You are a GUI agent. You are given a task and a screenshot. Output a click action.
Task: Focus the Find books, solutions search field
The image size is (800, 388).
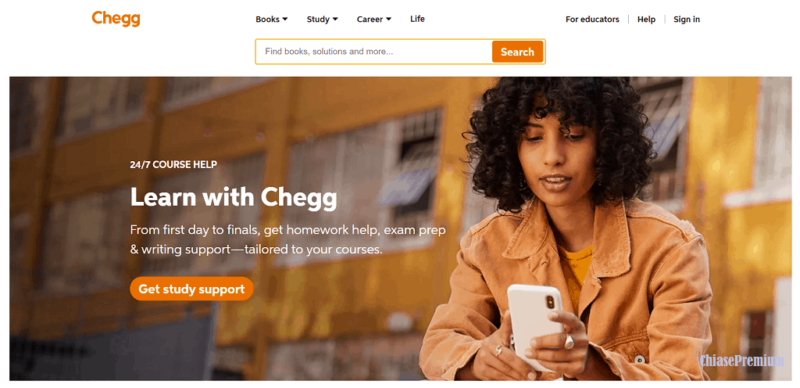[374, 52]
